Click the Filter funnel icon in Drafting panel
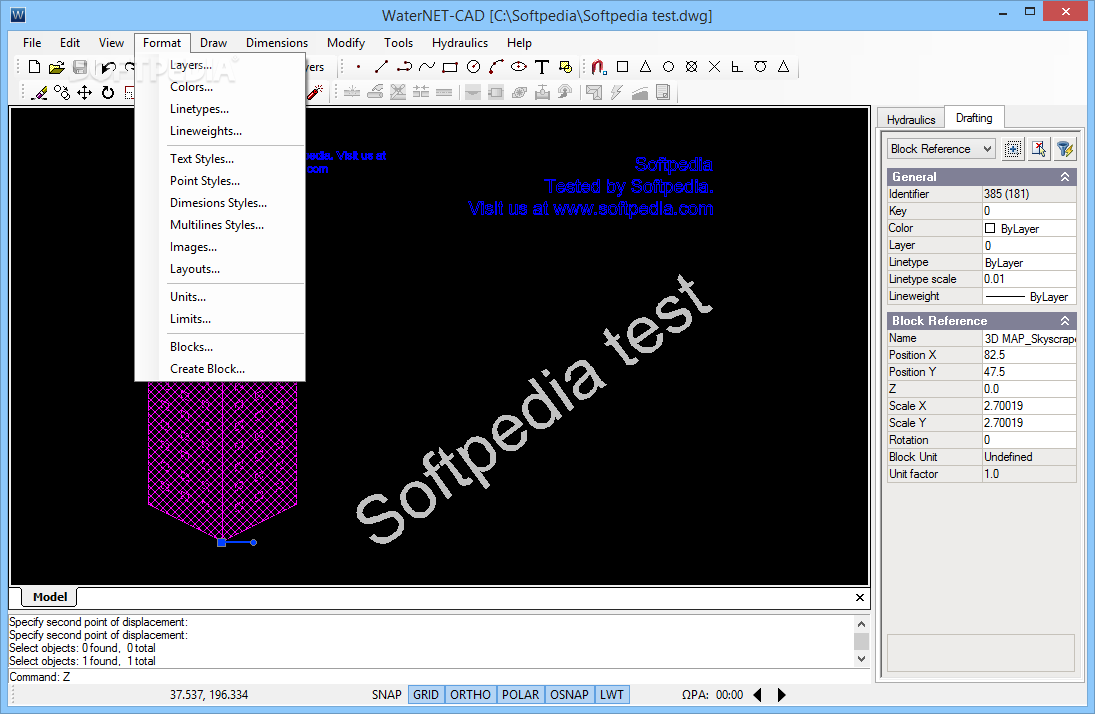Screen dimensions: 1095x714 (1064, 149)
